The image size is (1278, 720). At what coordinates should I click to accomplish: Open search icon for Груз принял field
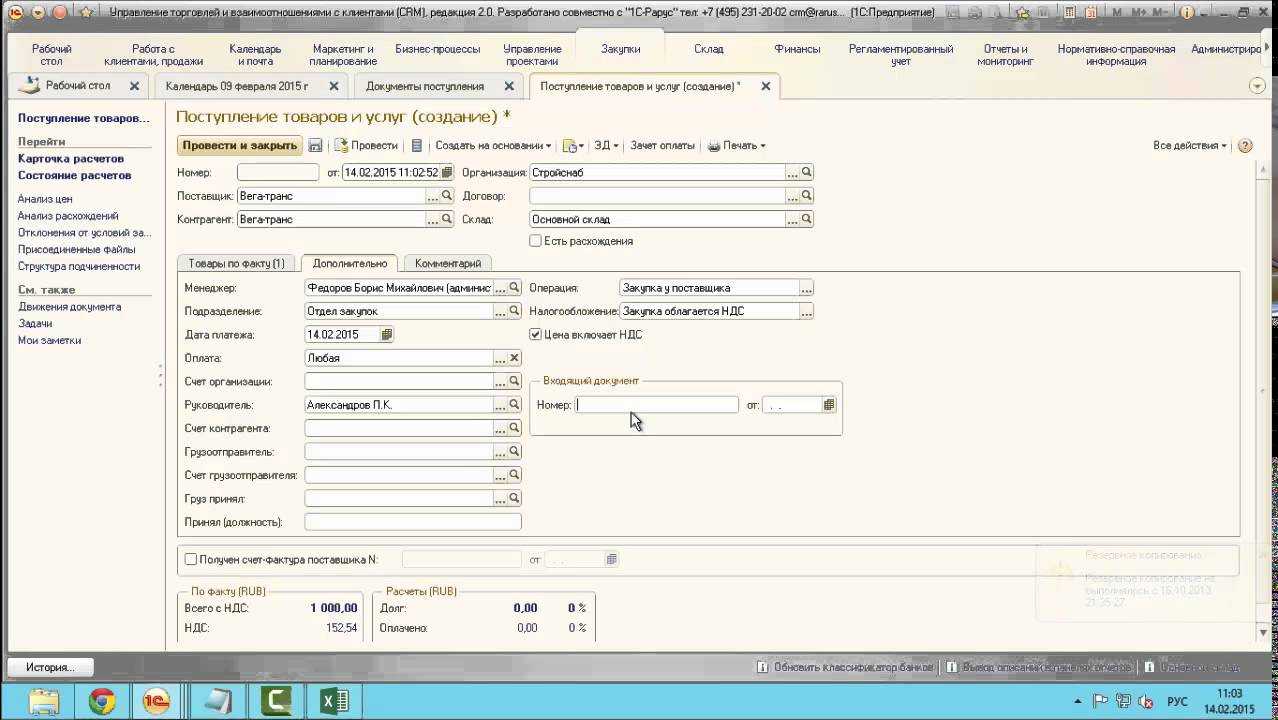pyautogui.click(x=515, y=498)
